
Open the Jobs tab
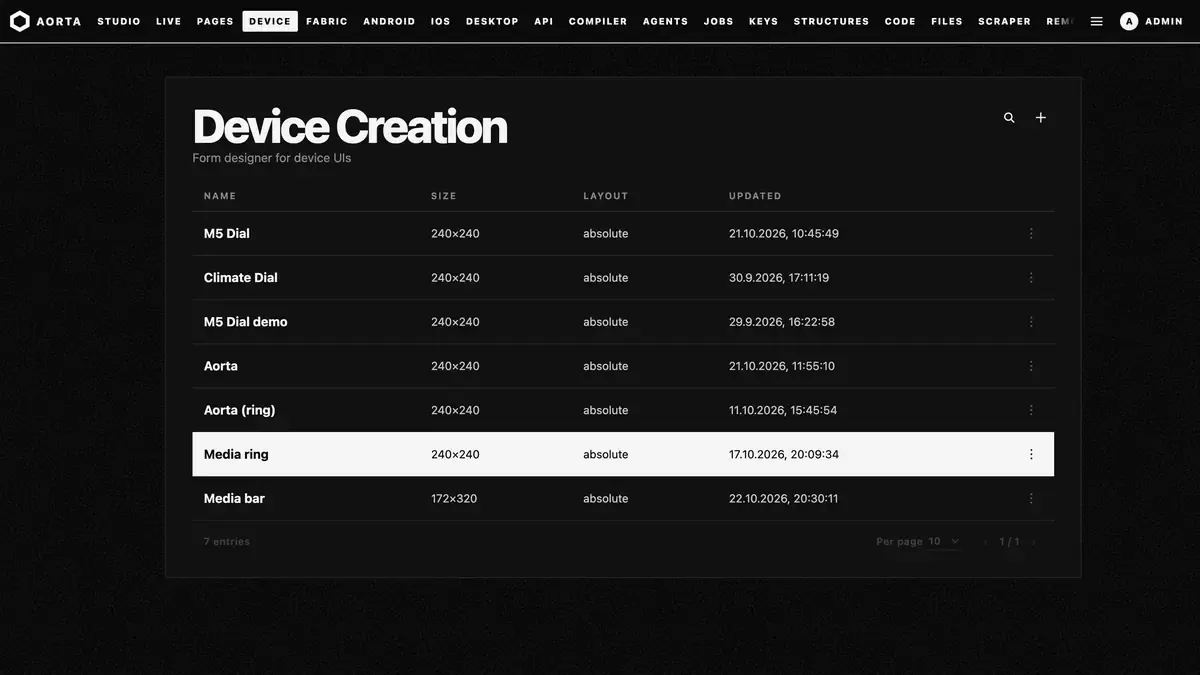(718, 21)
